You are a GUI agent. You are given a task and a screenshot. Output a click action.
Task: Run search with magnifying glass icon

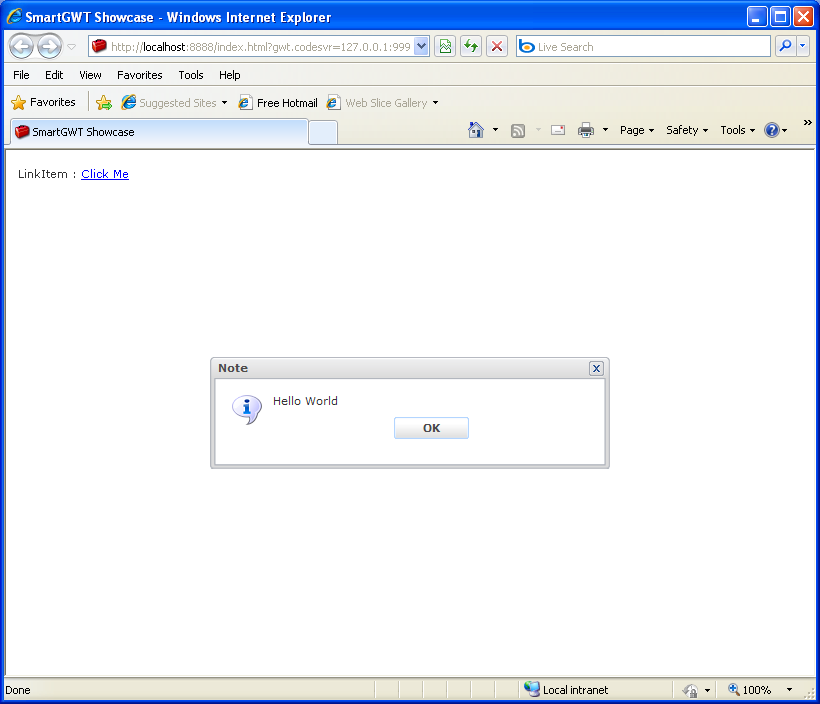coord(785,46)
